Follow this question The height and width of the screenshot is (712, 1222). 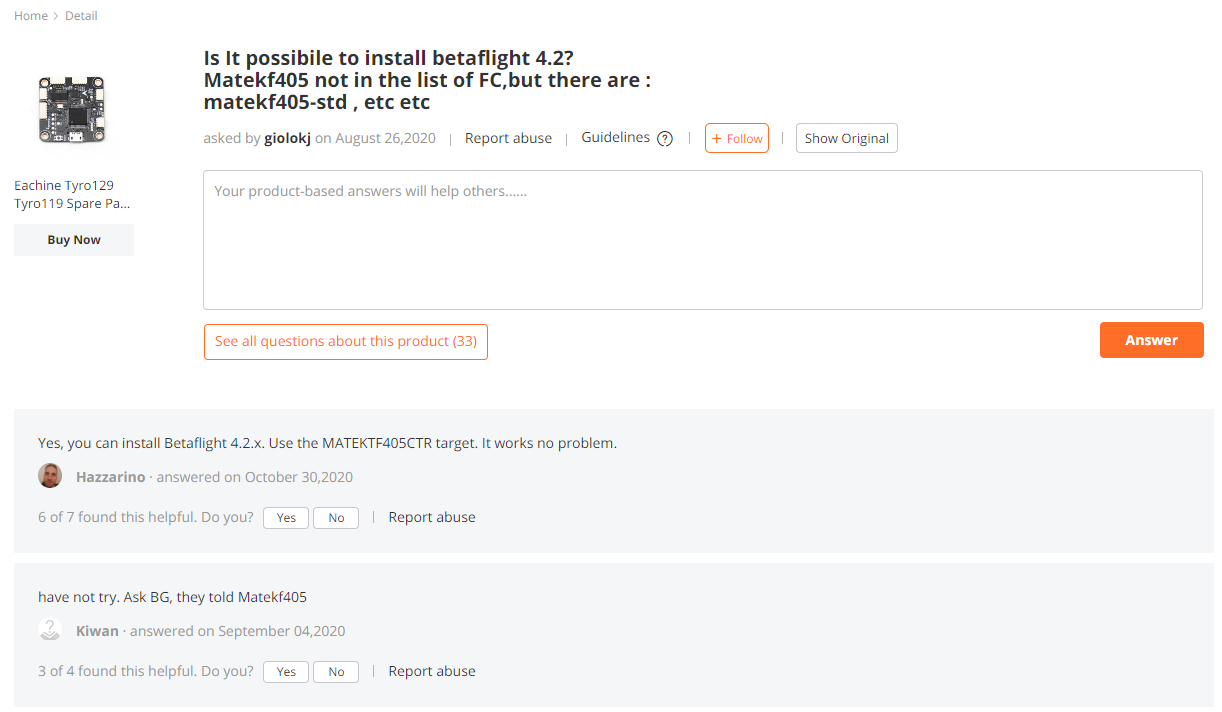coord(737,138)
